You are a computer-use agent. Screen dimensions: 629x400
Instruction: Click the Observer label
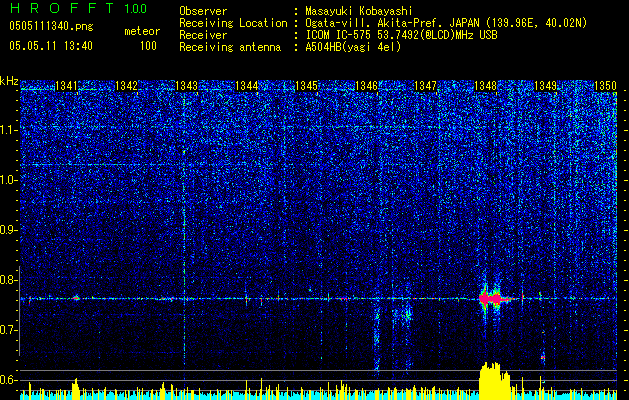click(x=203, y=11)
